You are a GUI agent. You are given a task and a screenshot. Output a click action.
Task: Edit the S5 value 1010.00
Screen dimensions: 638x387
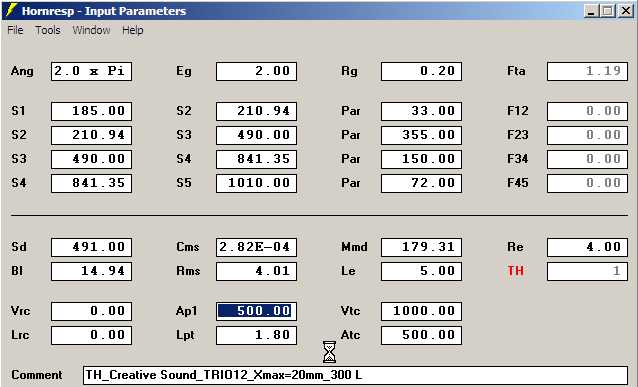click(x=256, y=183)
